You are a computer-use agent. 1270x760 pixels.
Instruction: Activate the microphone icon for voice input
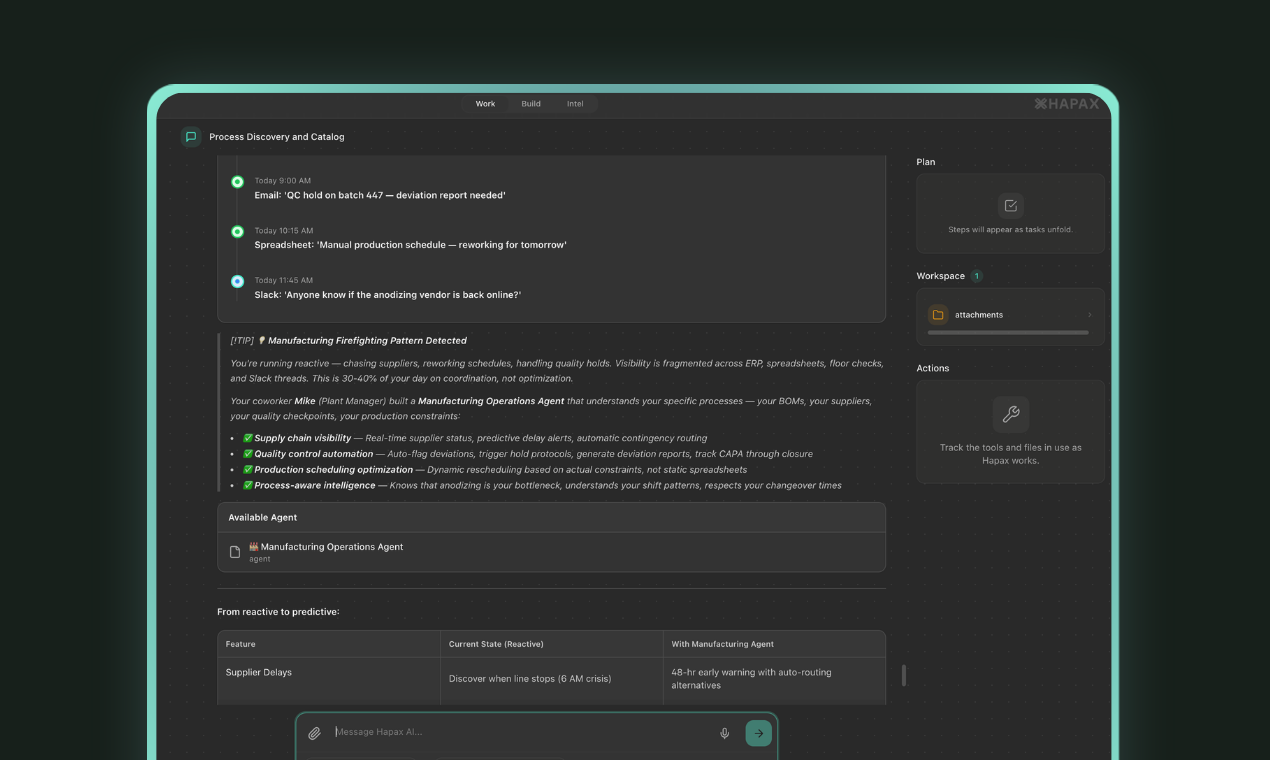click(x=724, y=732)
